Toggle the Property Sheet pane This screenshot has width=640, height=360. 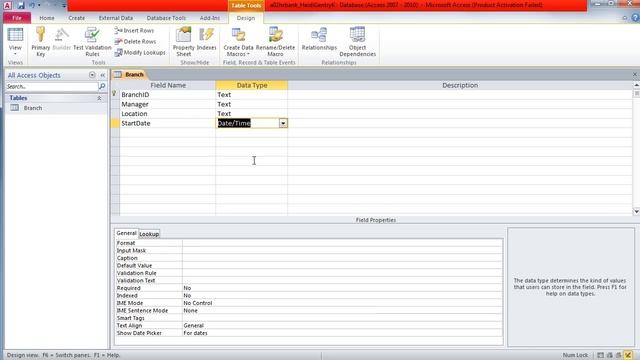[184, 42]
